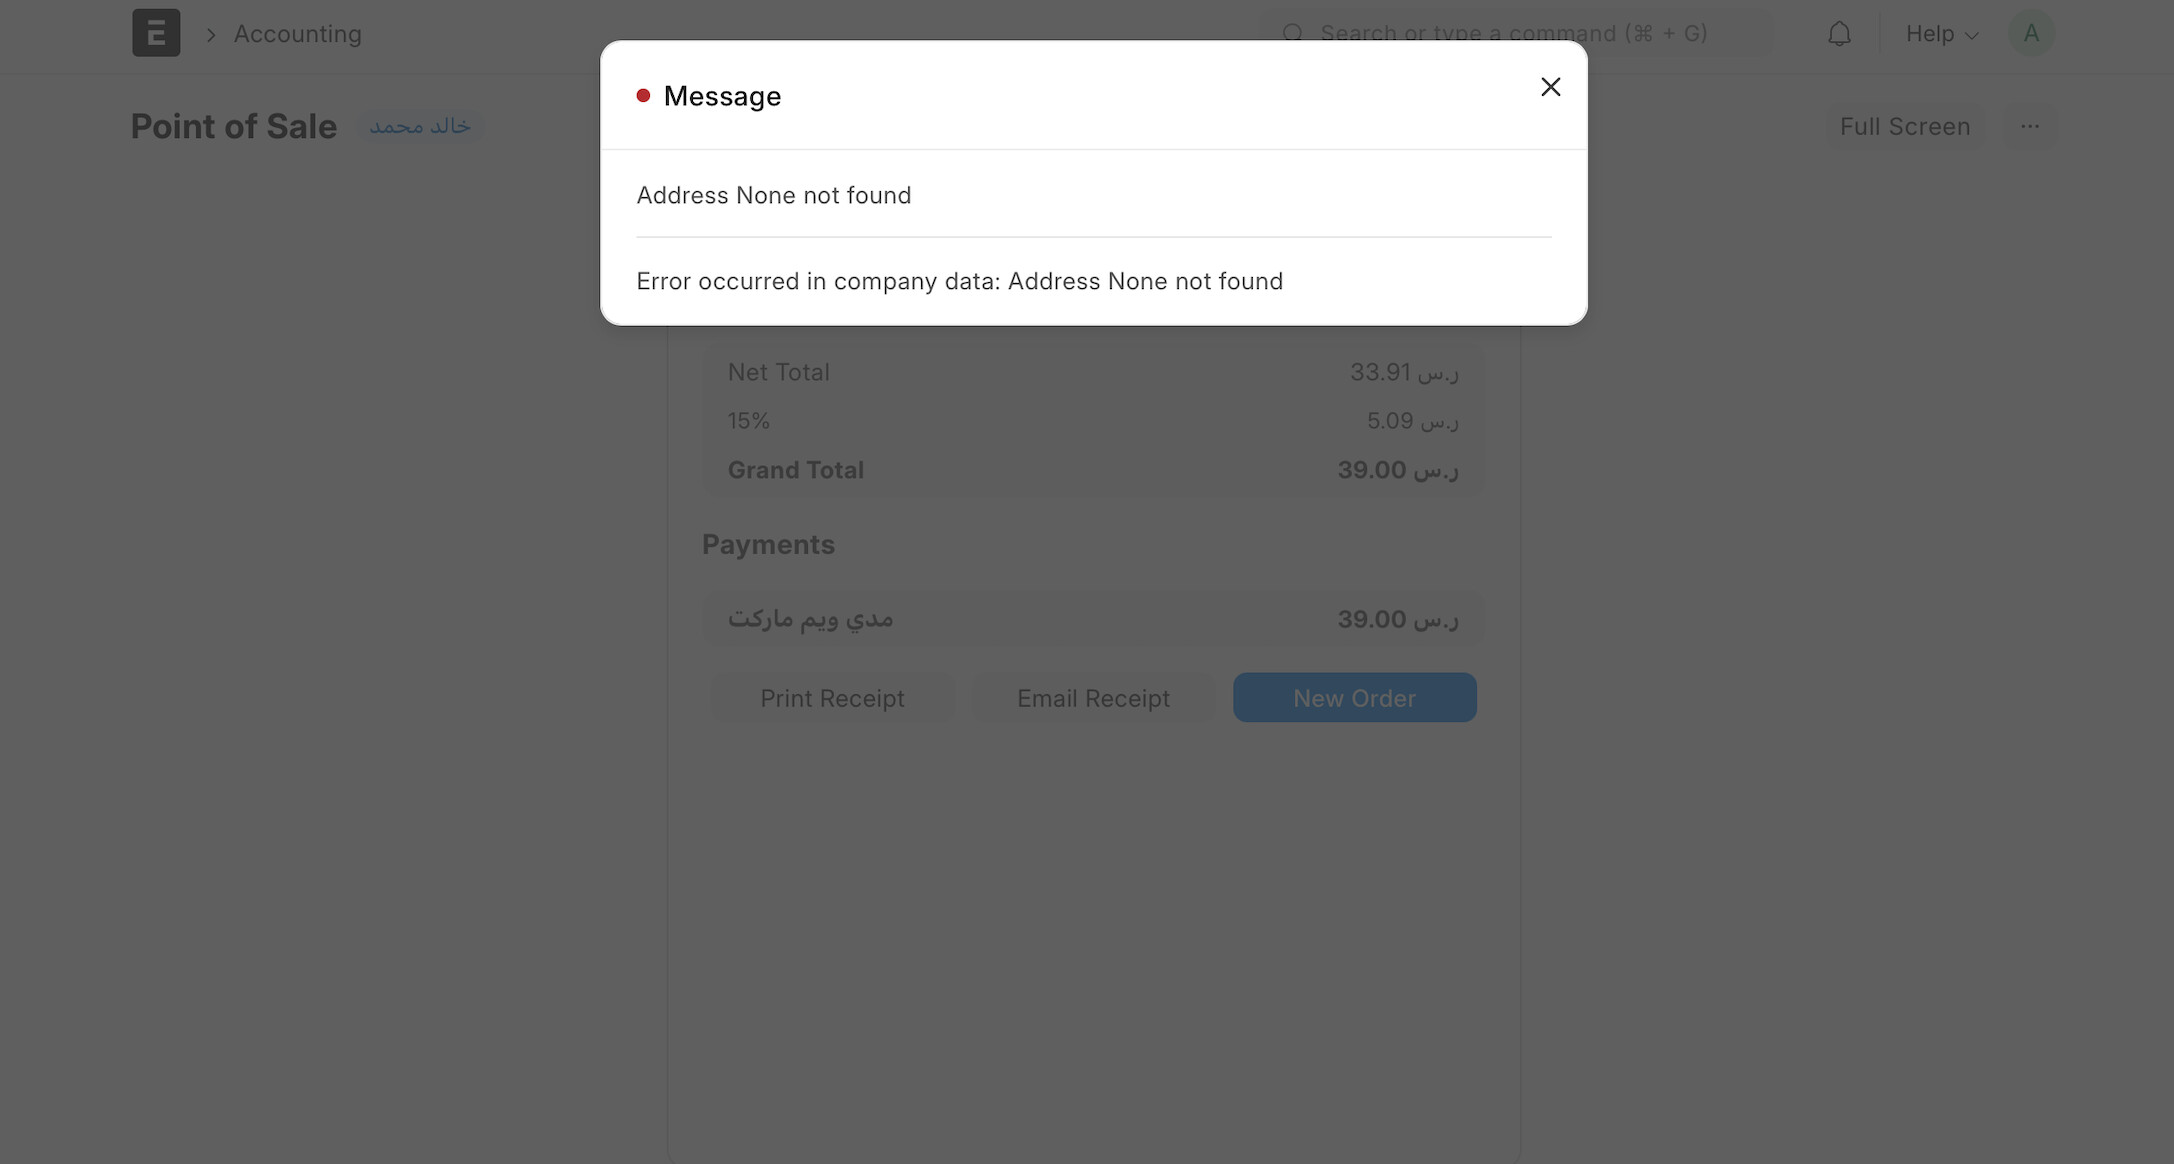Close the Message dialog
This screenshot has width=2174, height=1164.
pyautogui.click(x=1550, y=87)
